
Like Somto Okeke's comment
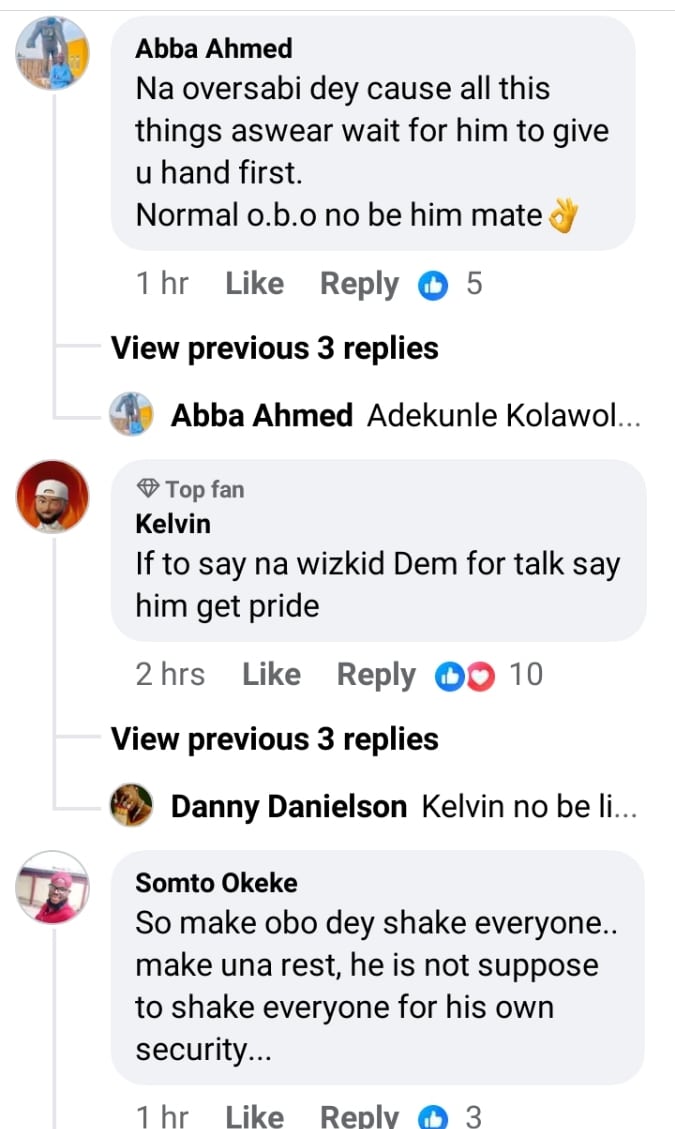254,1116
